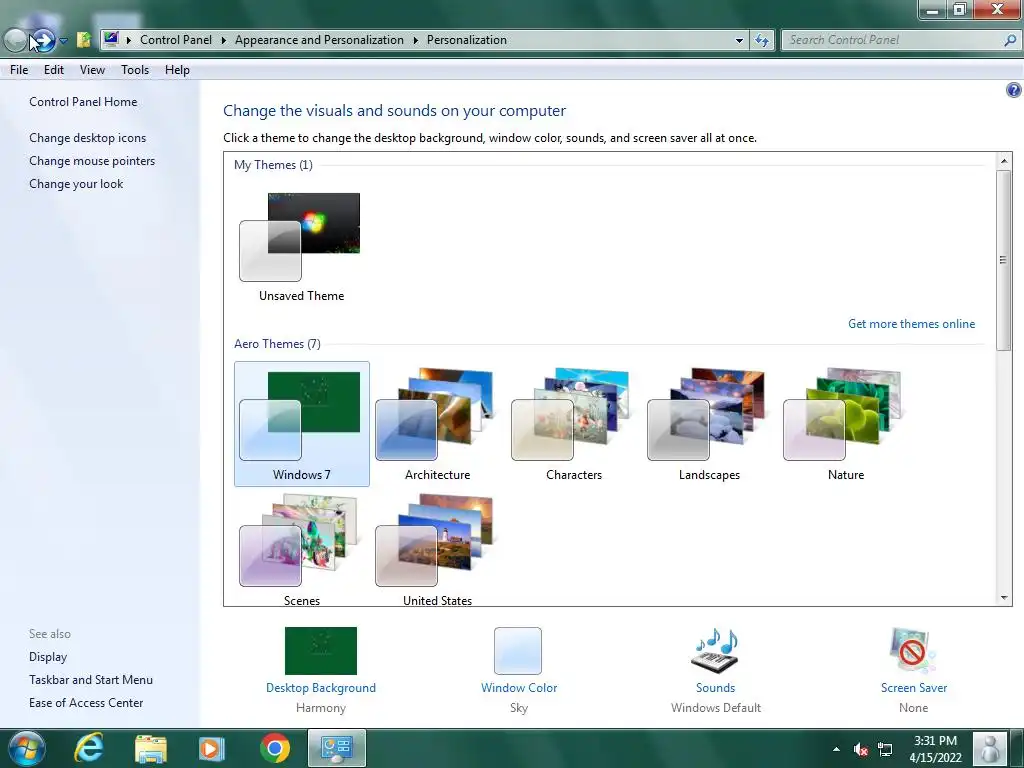This screenshot has width=1024, height=768.
Task: Expand the arrow after Appearance and Personalization
Action: 415,40
